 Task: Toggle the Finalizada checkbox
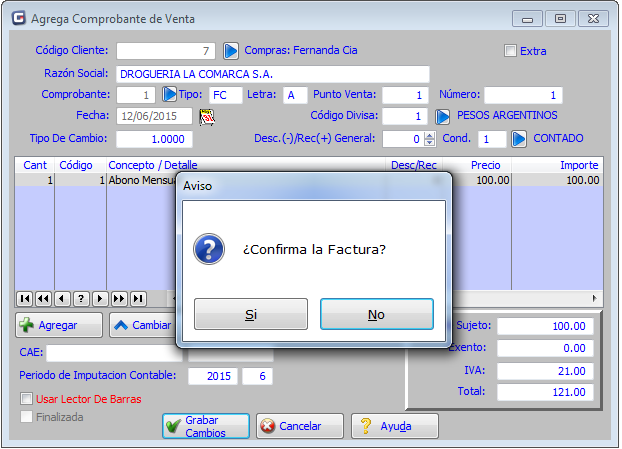point(27,417)
